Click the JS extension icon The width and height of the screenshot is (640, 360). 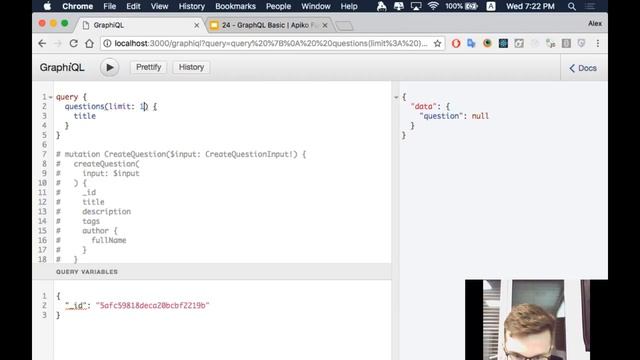click(x=551, y=43)
